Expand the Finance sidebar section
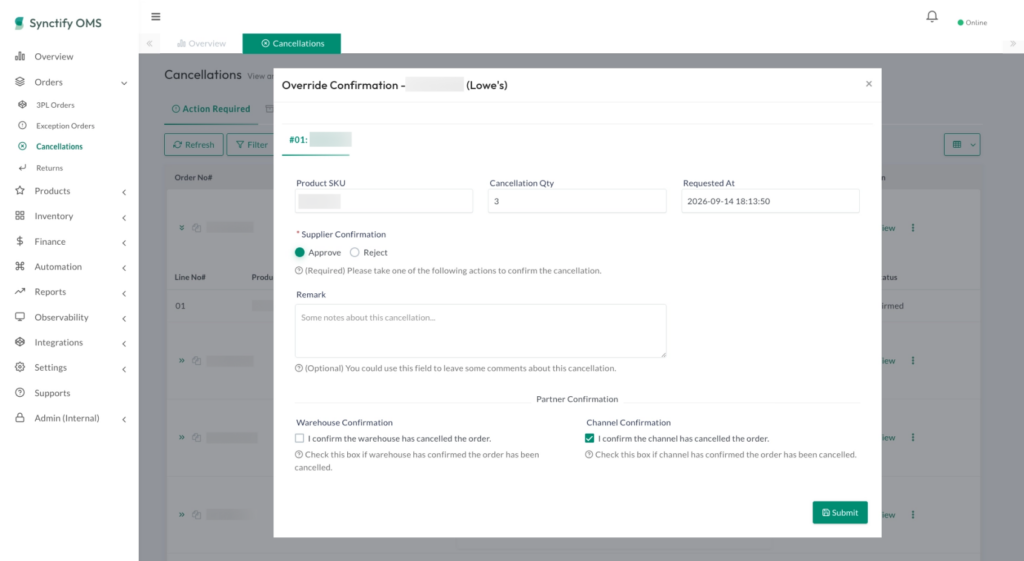1024x561 pixels. coord(124,243)
